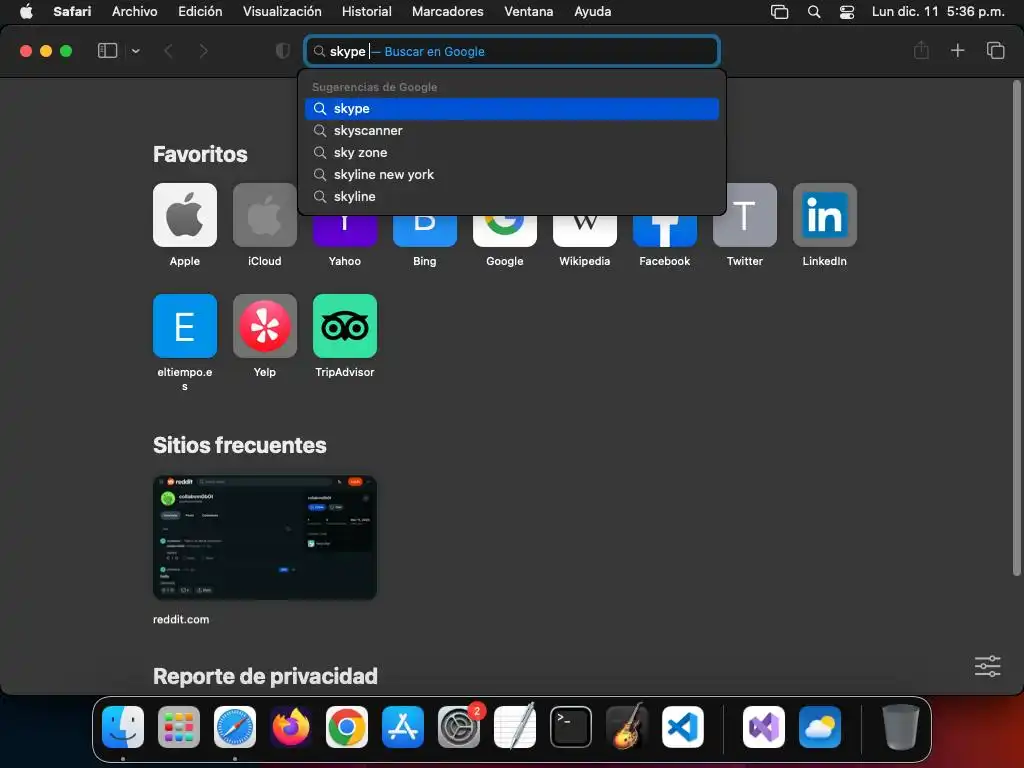The width and height of the screenshot is (1024, 768).
Task: Open Launchpad from the Dock
Action: [x=179, y=727]
